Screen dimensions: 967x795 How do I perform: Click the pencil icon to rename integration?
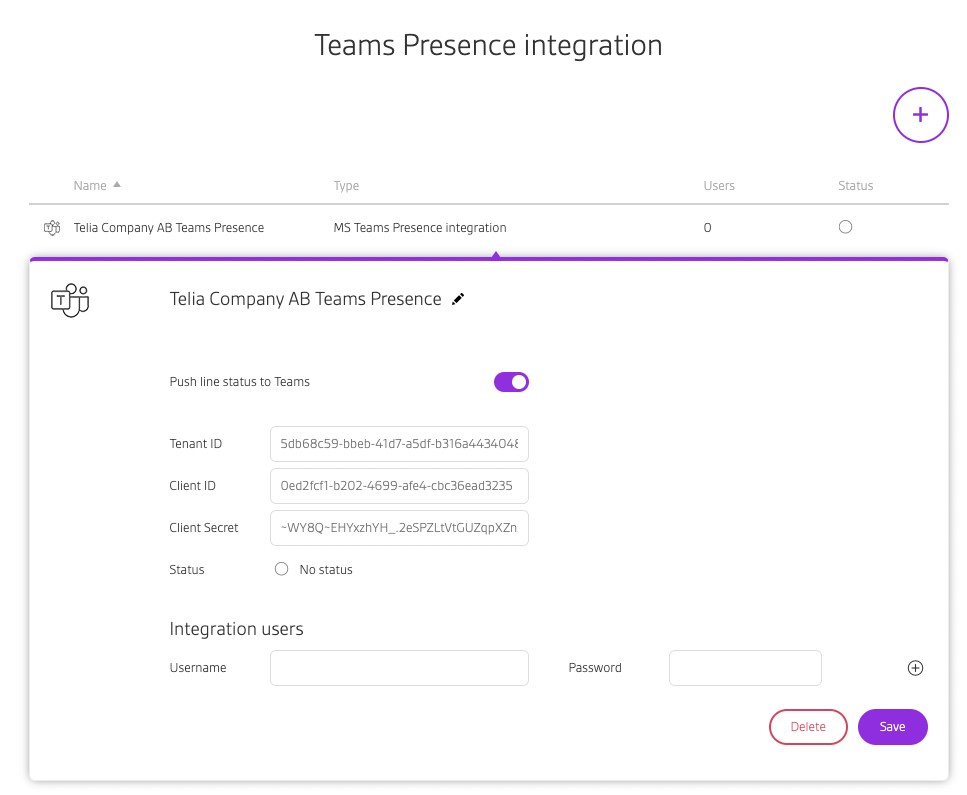click(x=458, y=299)
